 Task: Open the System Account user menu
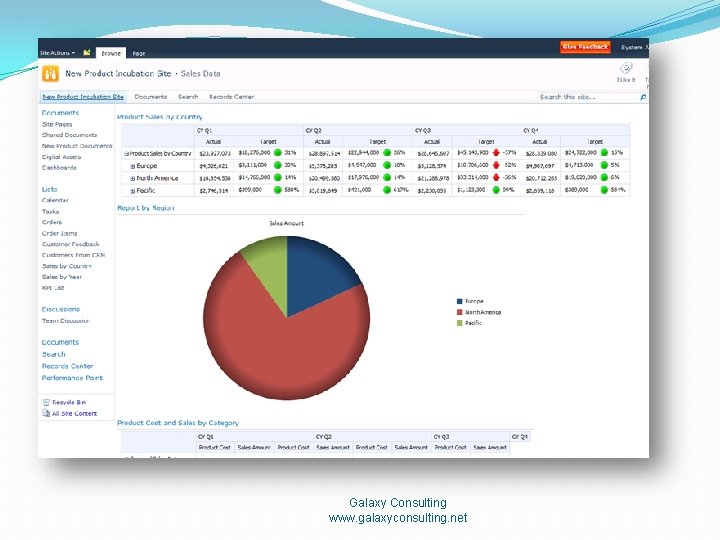pyautogui.click(x=635, y=47)
